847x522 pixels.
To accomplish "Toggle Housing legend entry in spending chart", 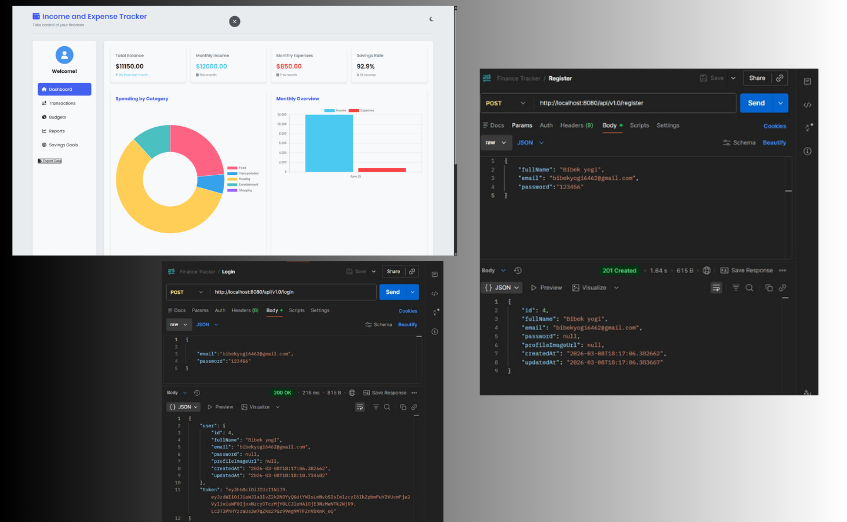I will coord(239,179).
